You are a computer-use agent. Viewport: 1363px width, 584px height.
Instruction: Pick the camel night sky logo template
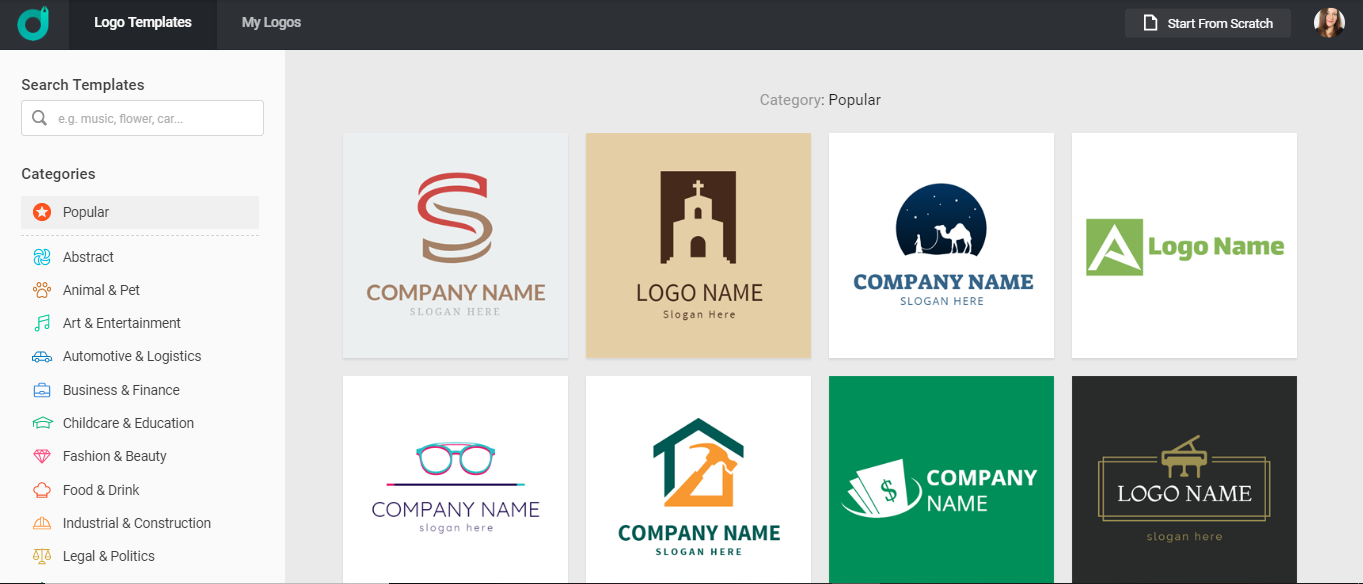coord(941,245)
